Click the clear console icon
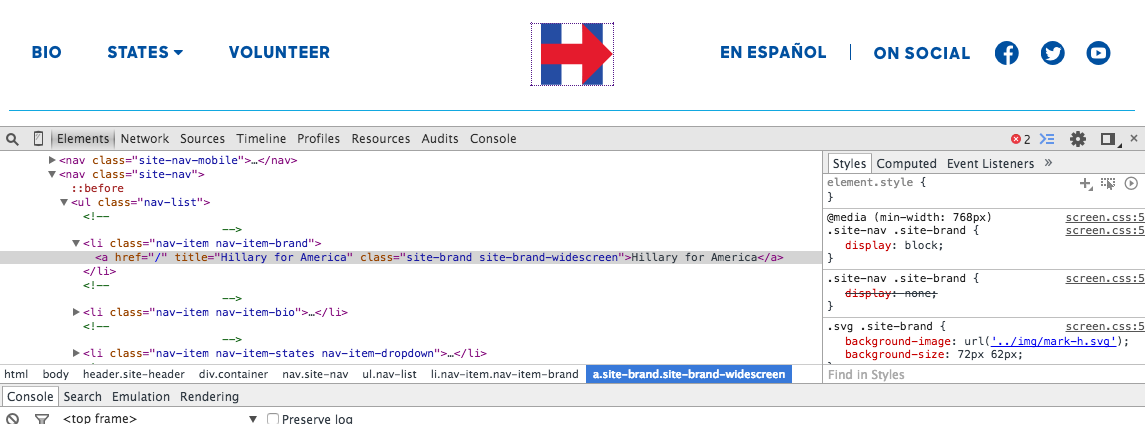This screenshot has height=424, width=1145. [12, 419]
